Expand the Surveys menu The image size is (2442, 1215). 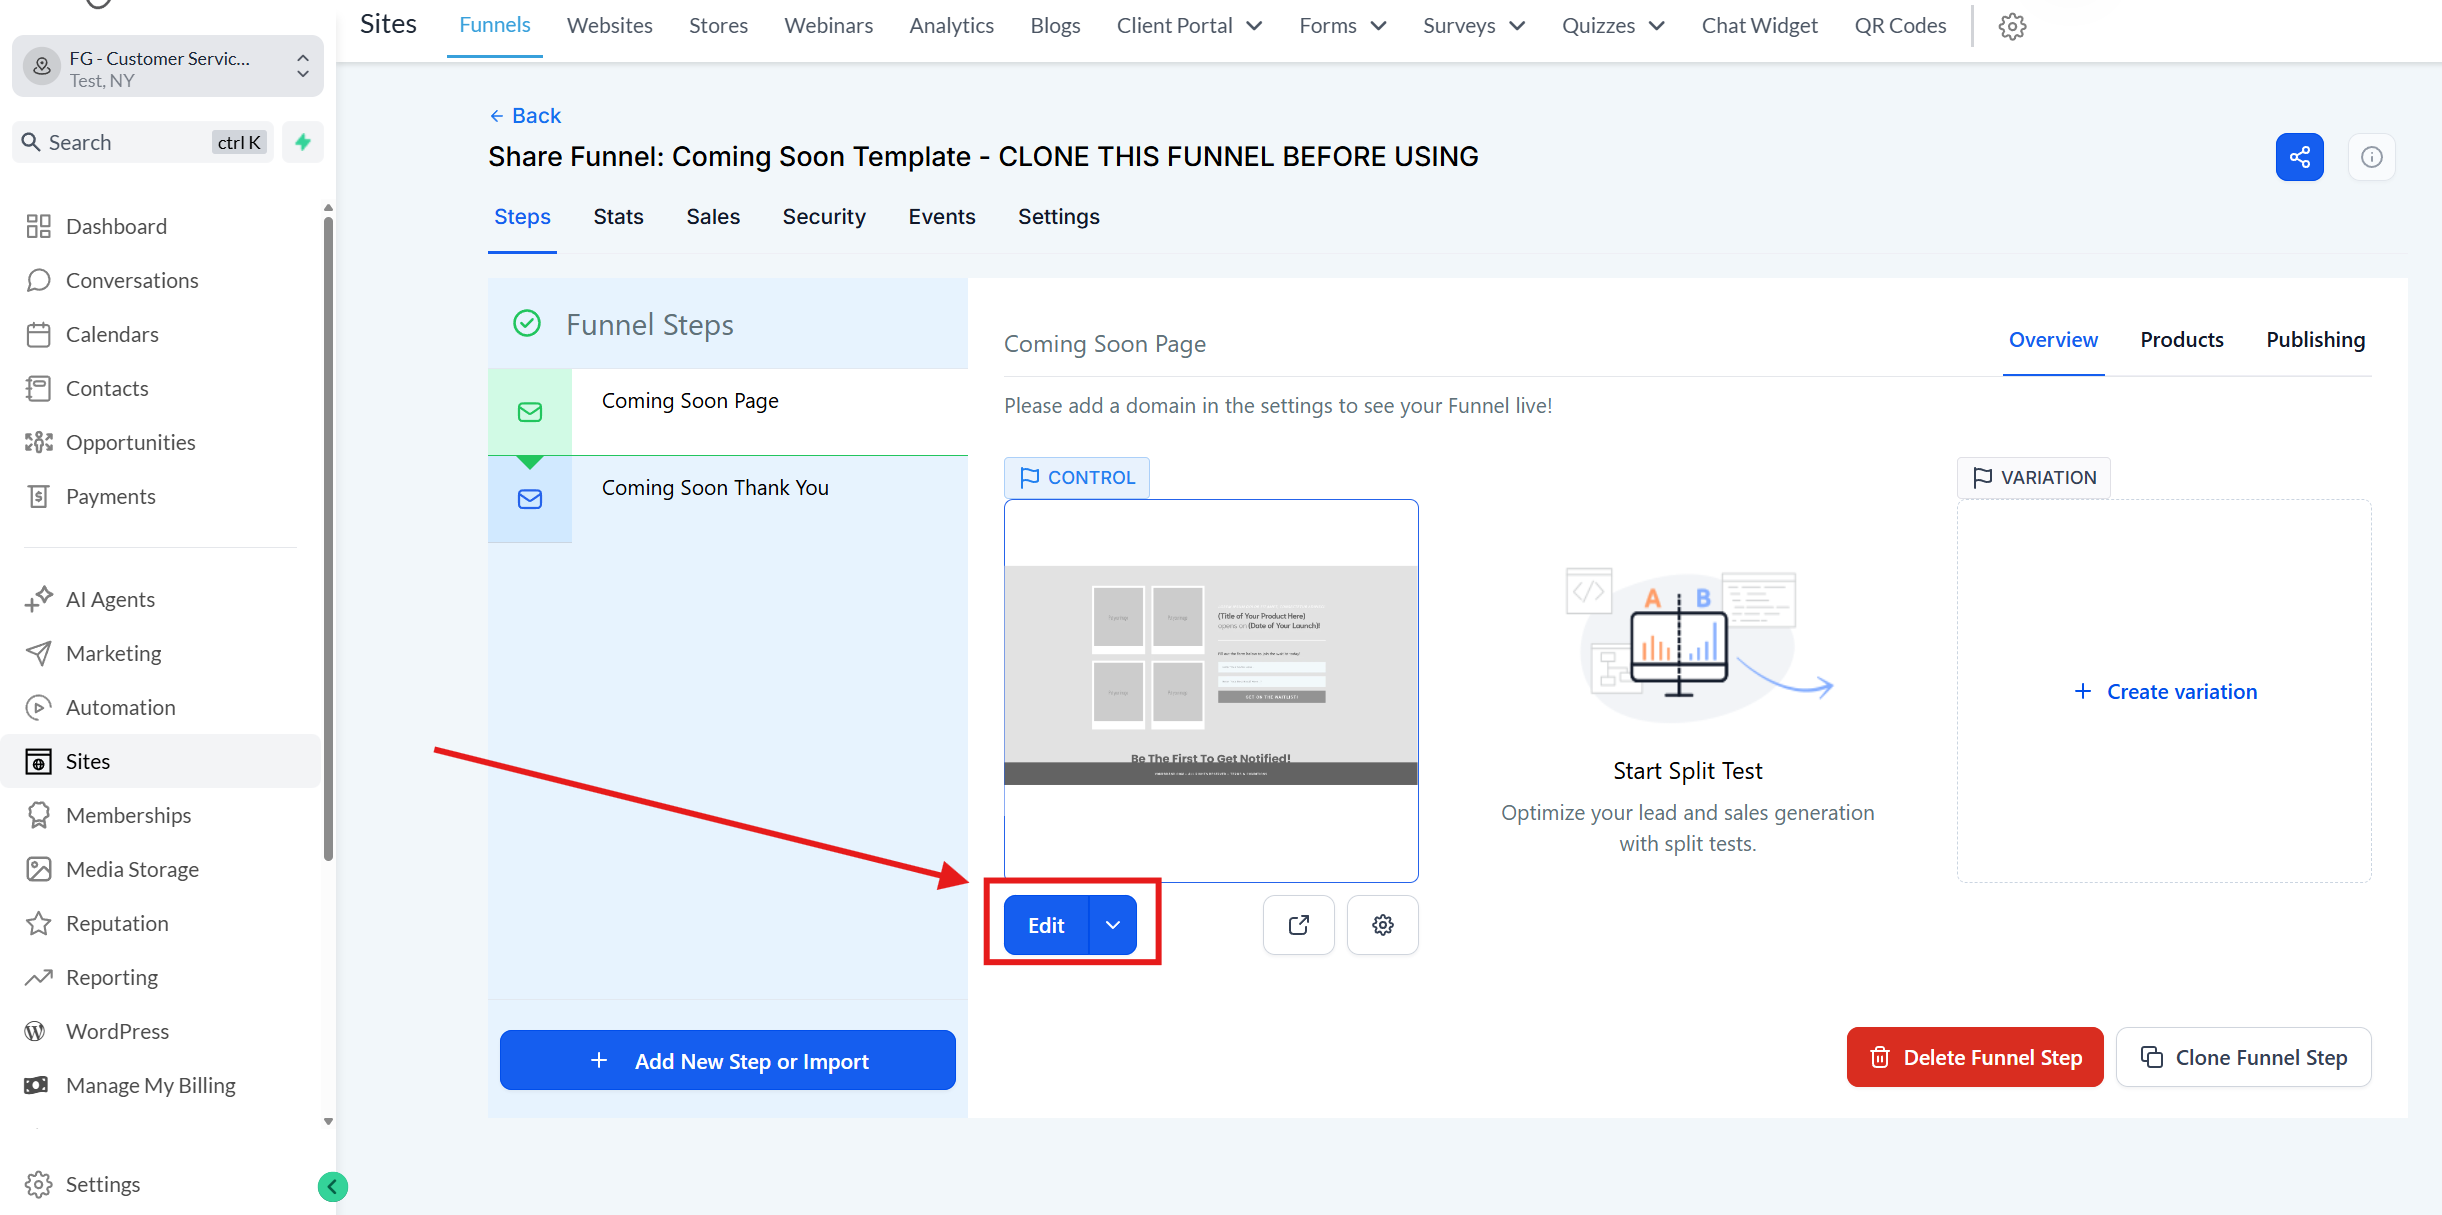pos(1473,26)
